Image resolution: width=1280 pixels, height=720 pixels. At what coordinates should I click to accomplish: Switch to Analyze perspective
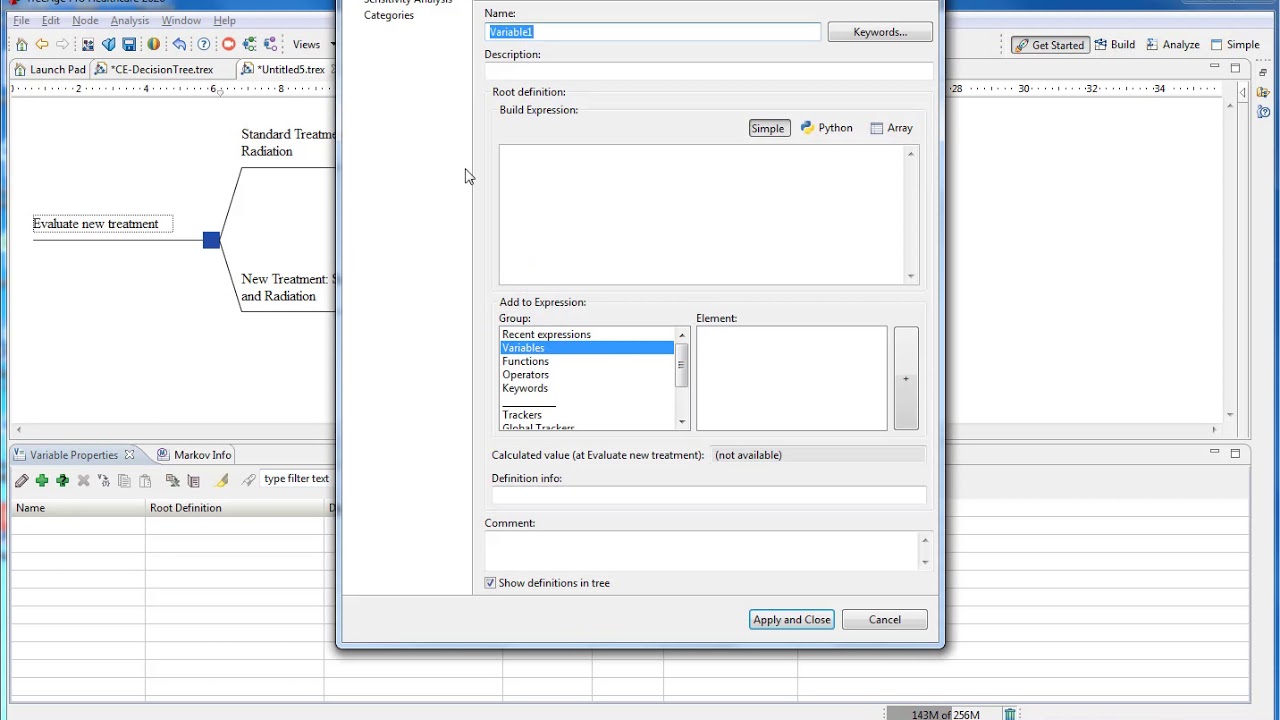click(1173, 45)
